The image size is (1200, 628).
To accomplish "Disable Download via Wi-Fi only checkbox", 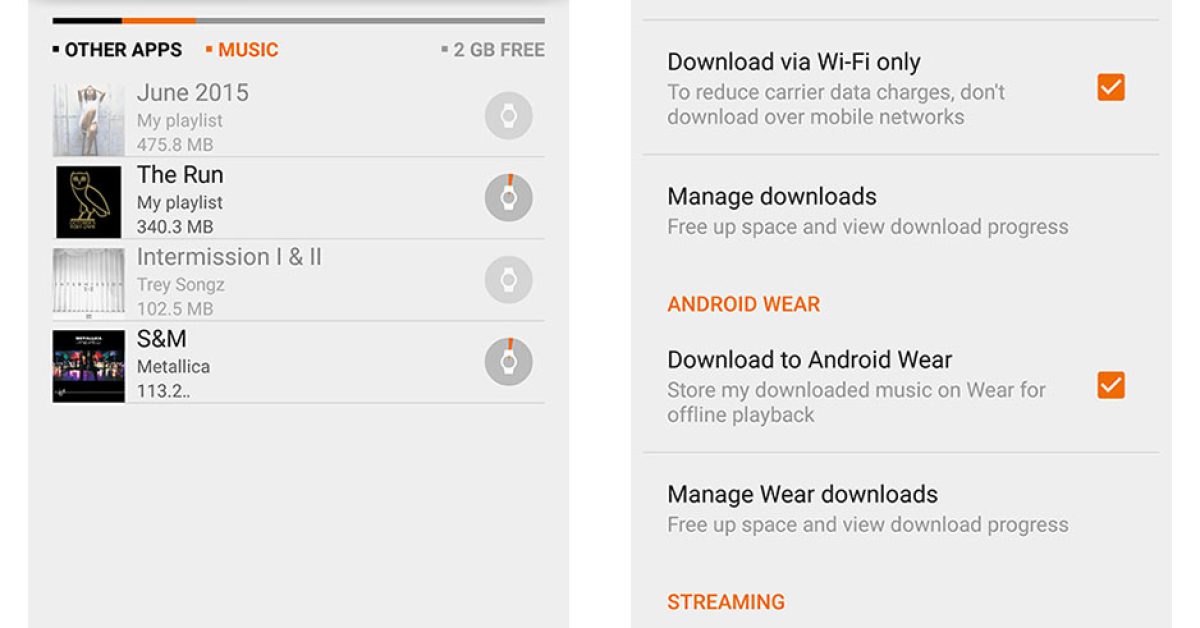I will 1110,88.
